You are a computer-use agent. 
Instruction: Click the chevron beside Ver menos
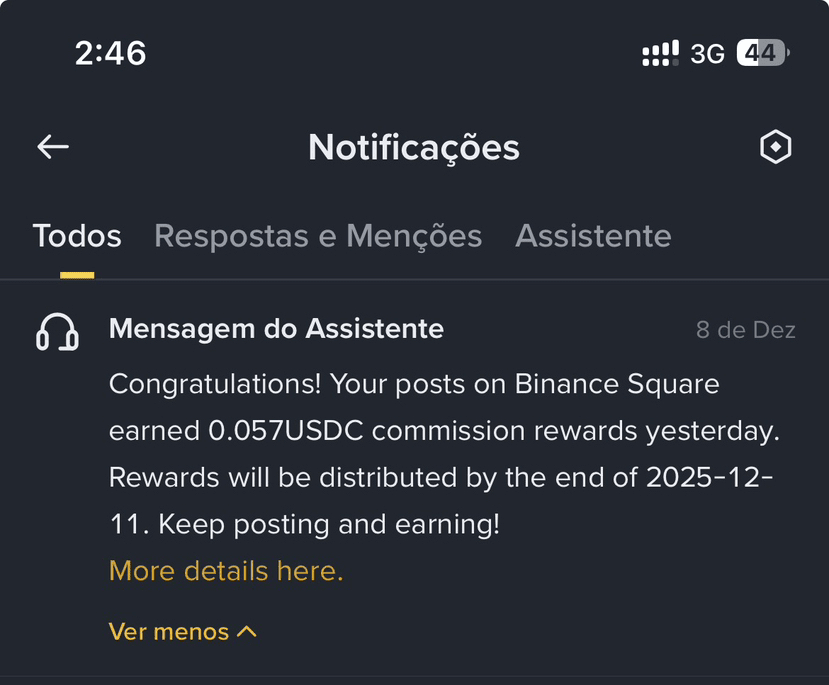click(247, 632)
